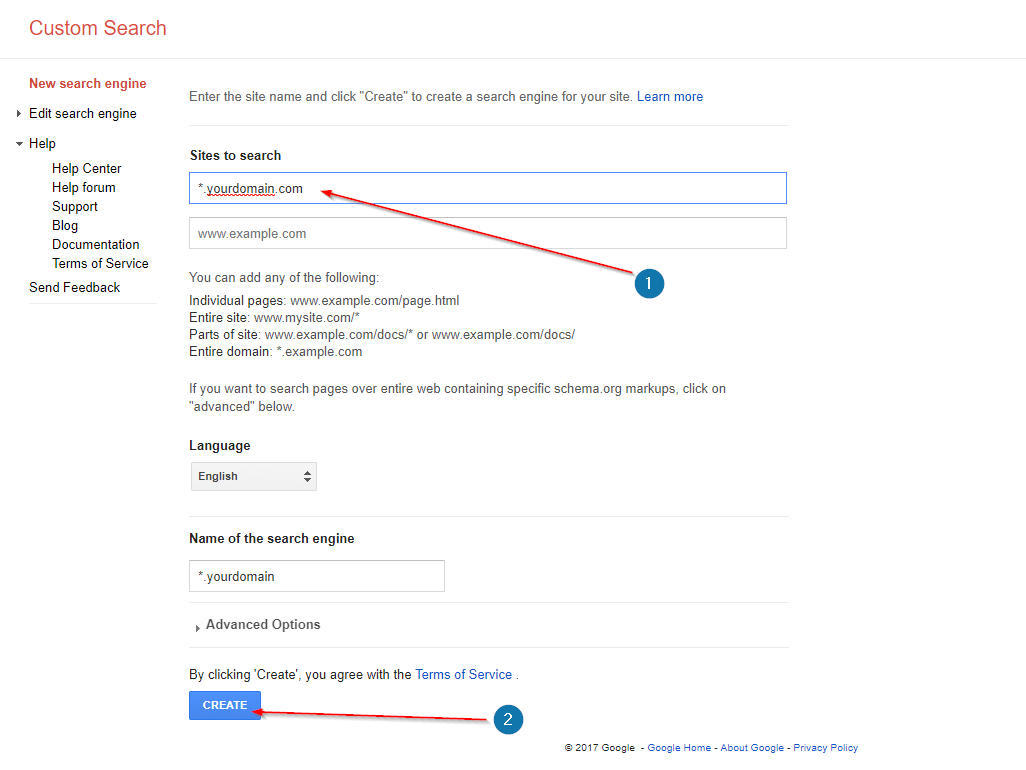1026x770 pixels.
Task: Open Support in Help menu
Action: pos(75,207)
